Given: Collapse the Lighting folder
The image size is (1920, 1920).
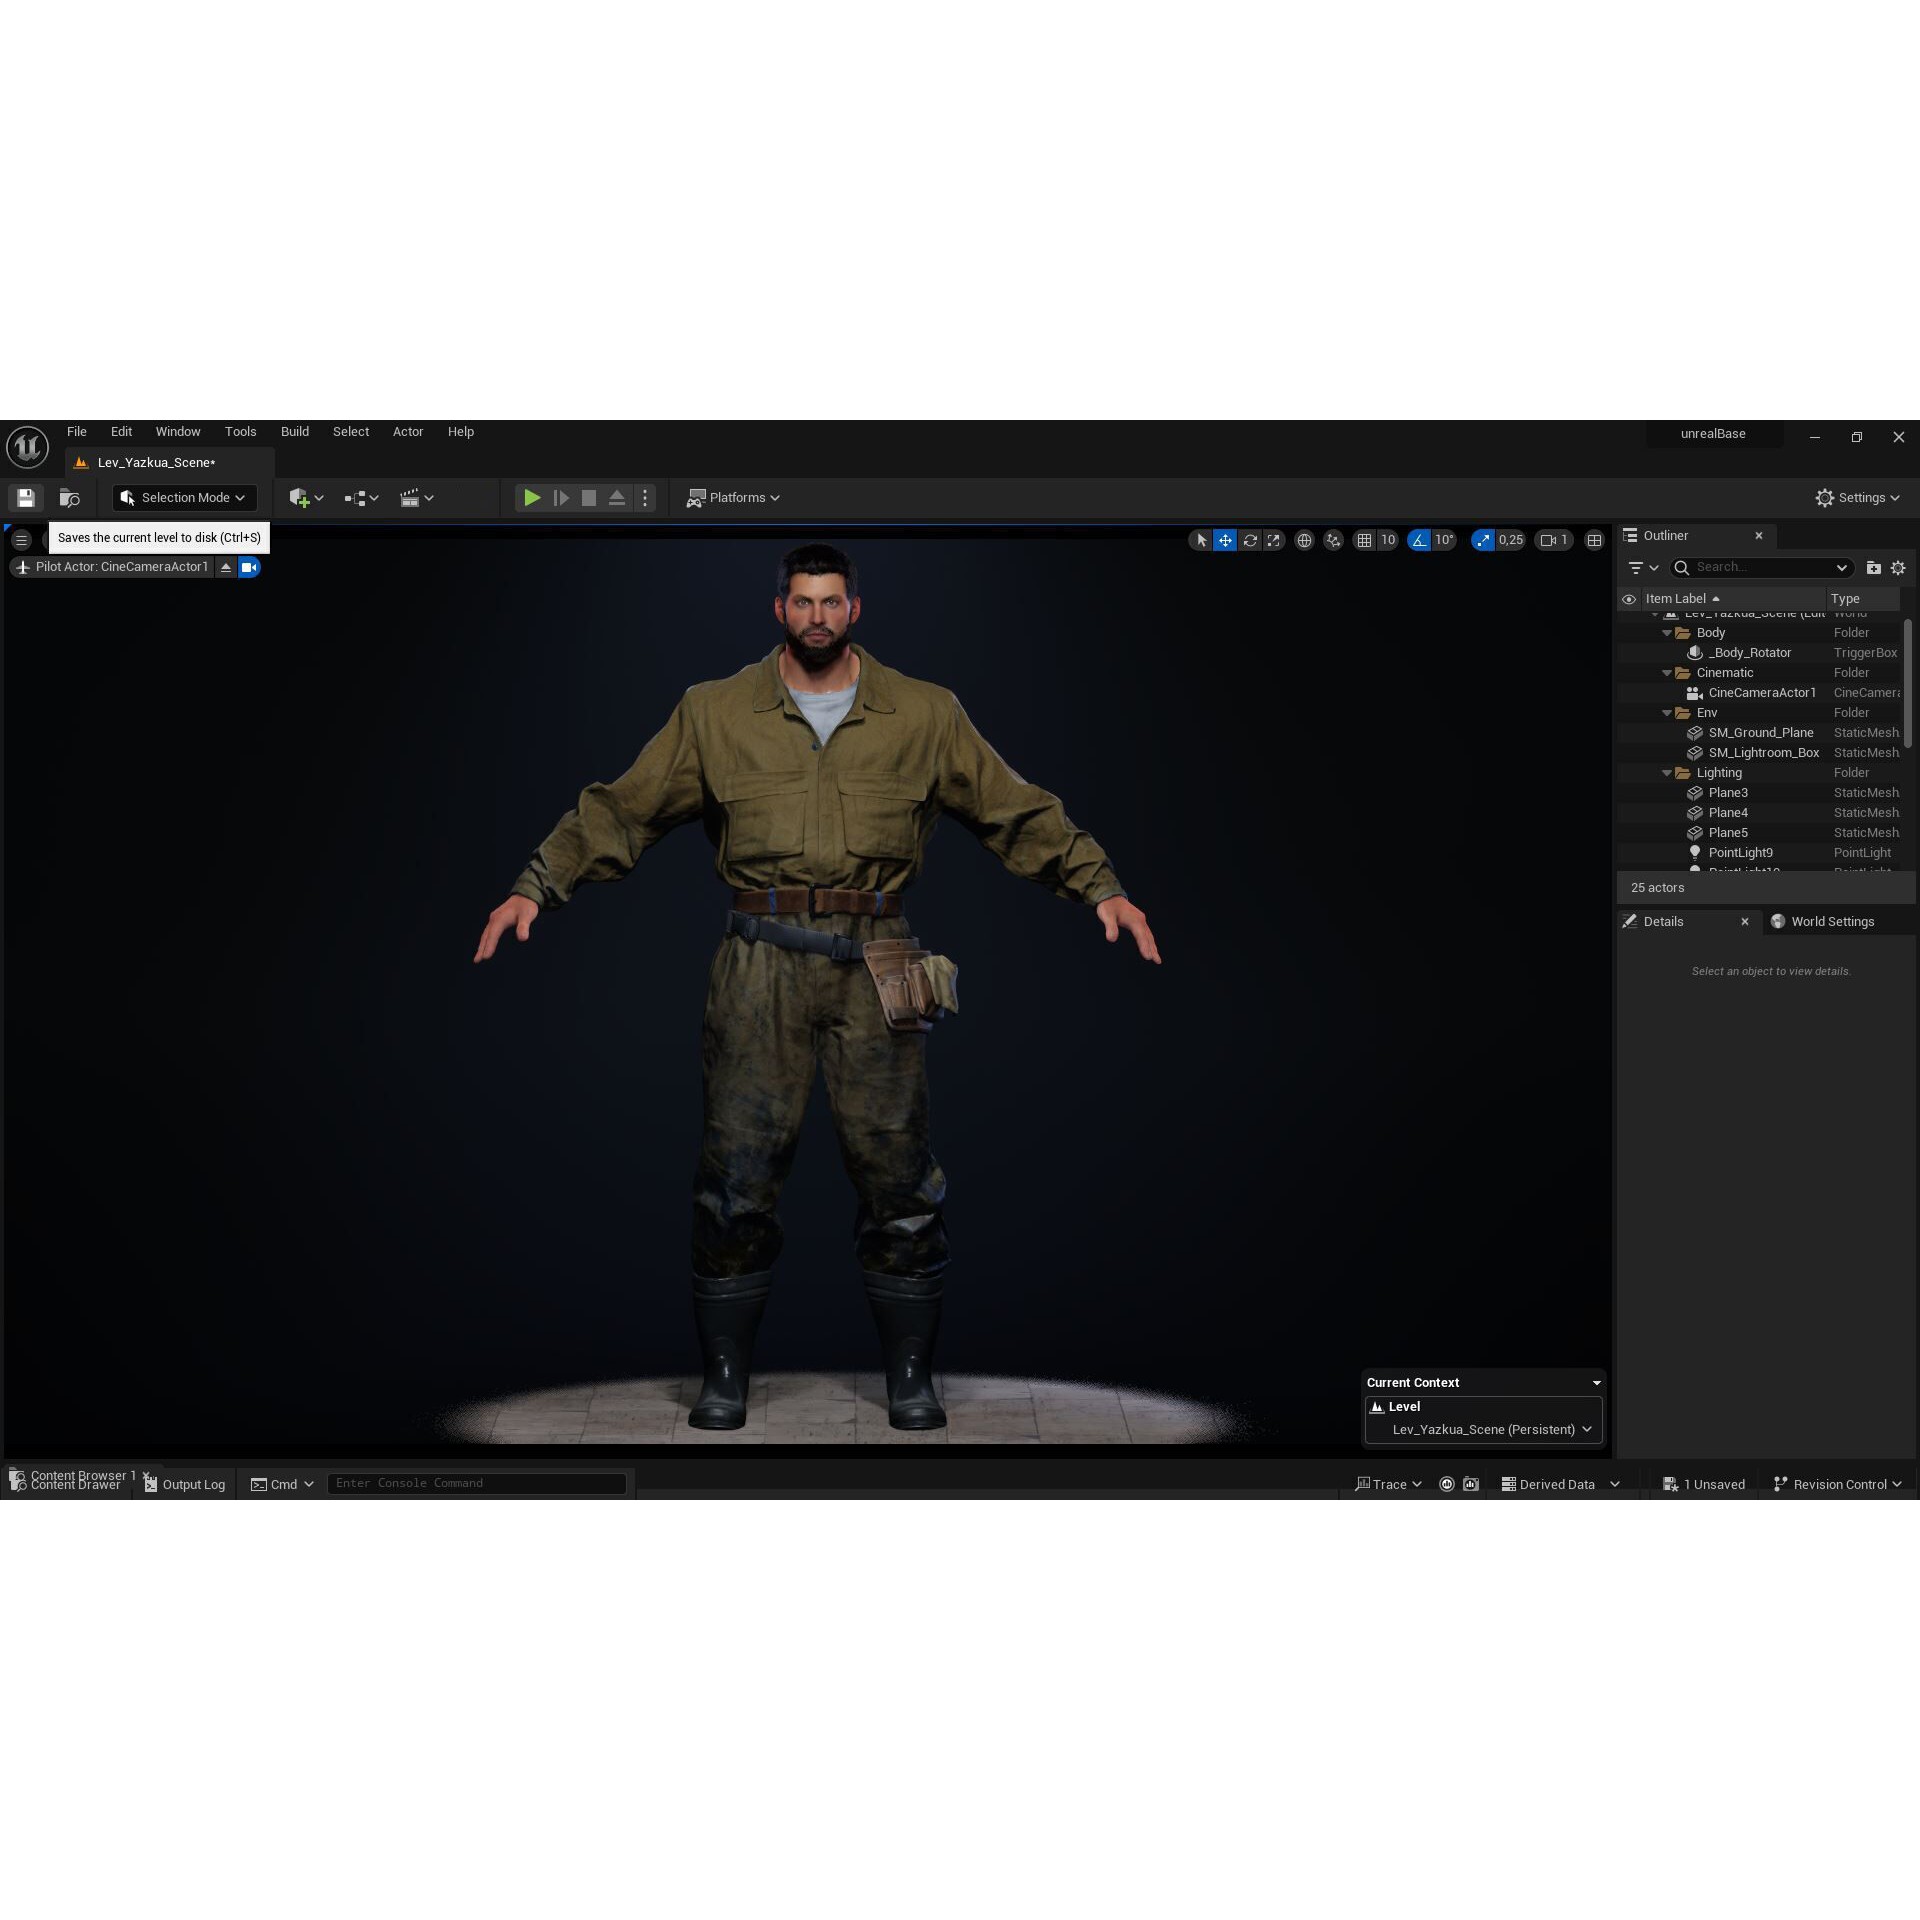Looking at the screenshot, I should click(1667, 773).
